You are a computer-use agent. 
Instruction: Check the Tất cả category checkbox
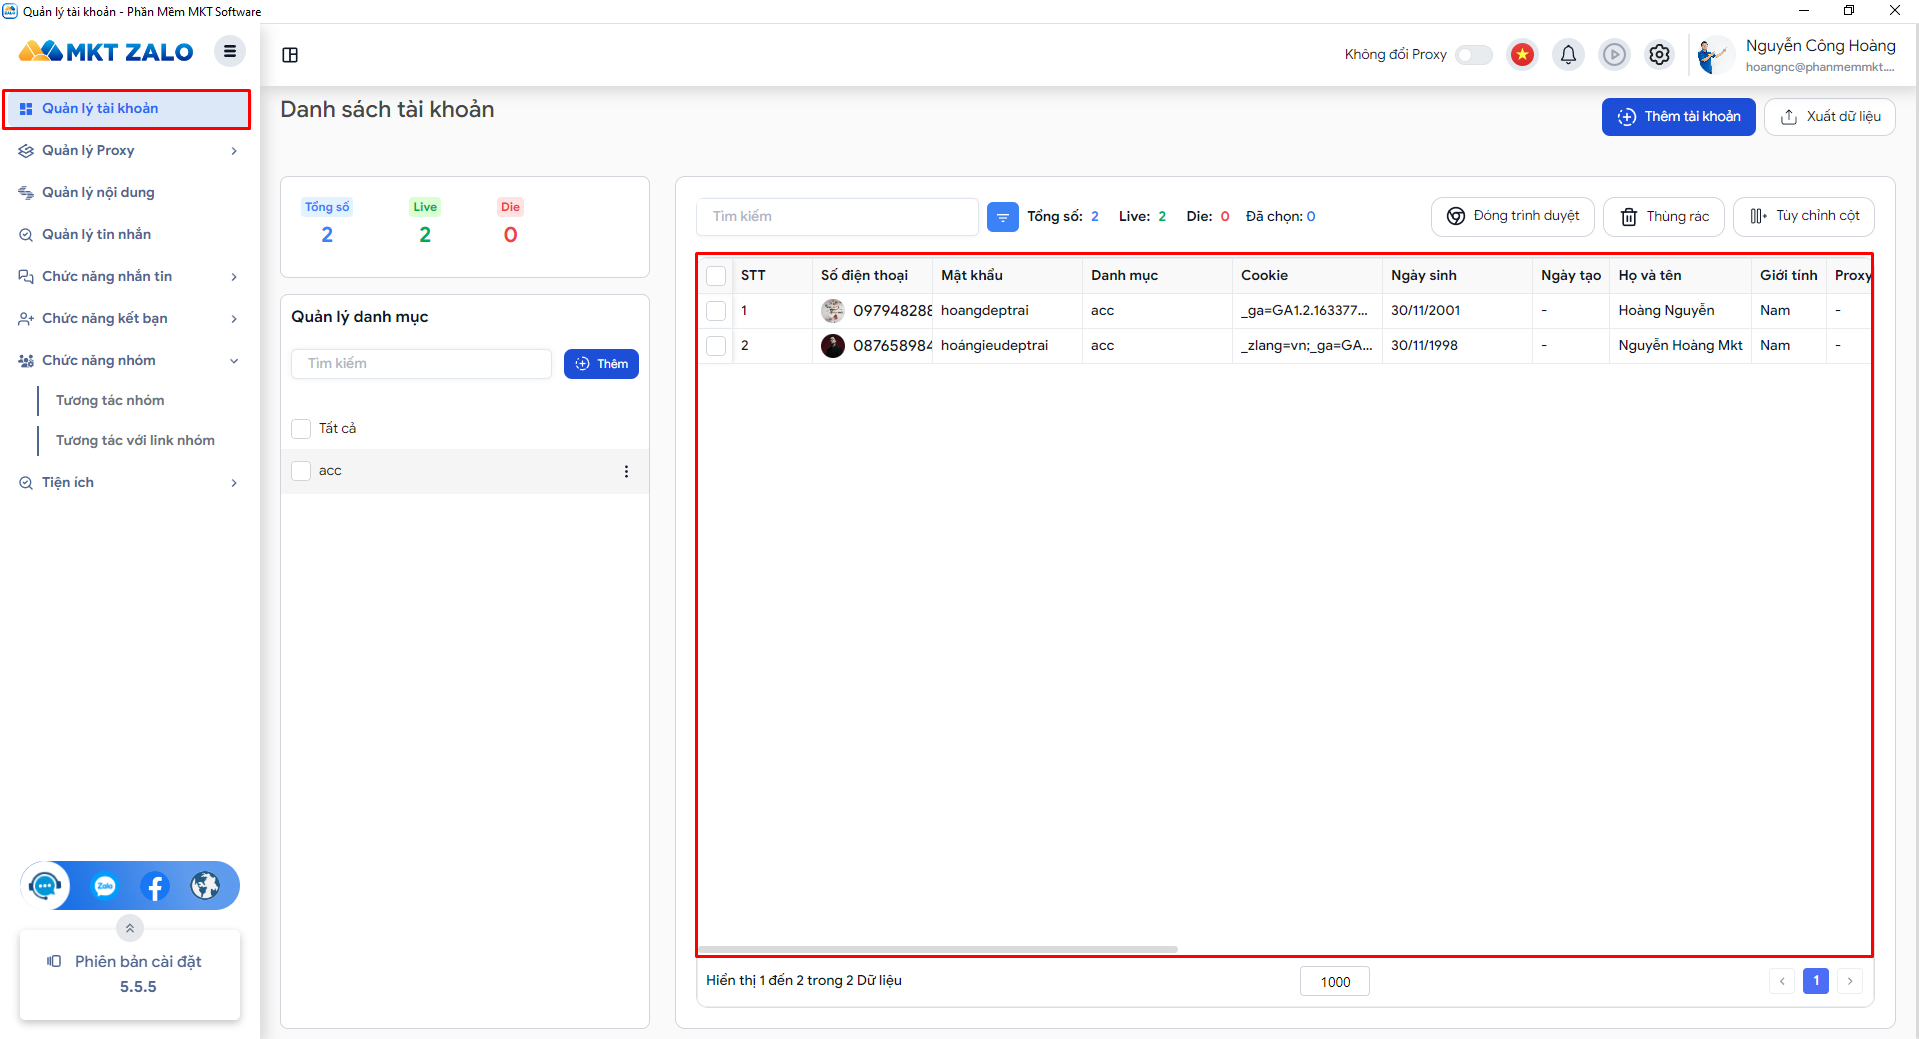[301, 428]
